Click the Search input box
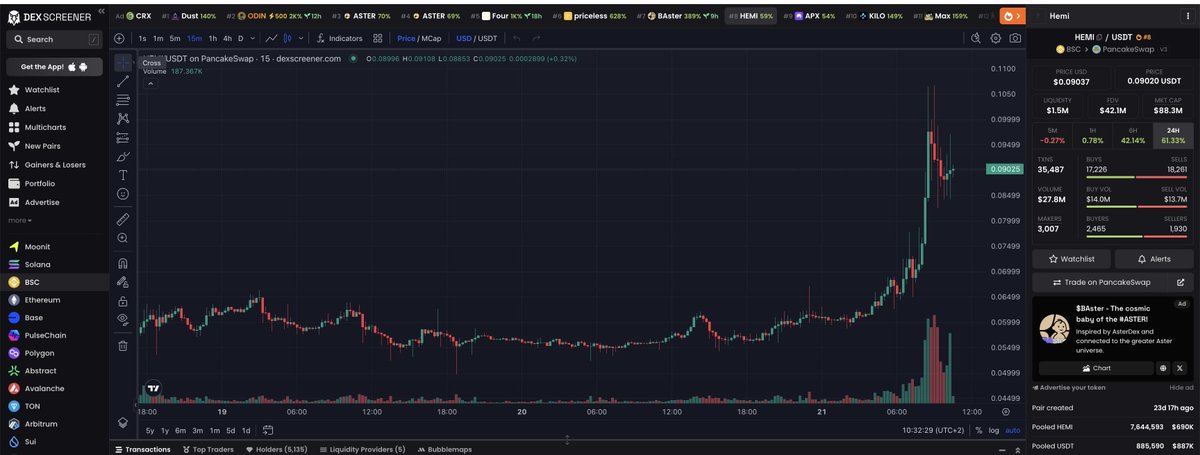The height and width of the screenshot is (455, 1200). coord(54,39)
